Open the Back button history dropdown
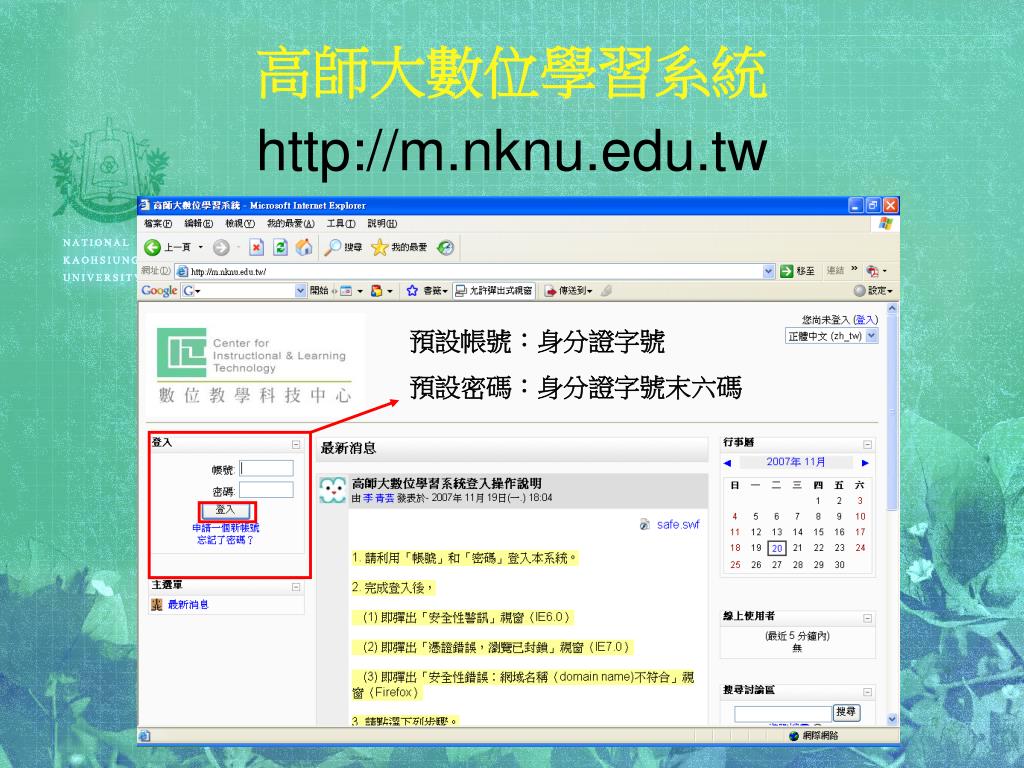Image resolution: width=1024 pixels, height=768 pixels. point(200,247)
